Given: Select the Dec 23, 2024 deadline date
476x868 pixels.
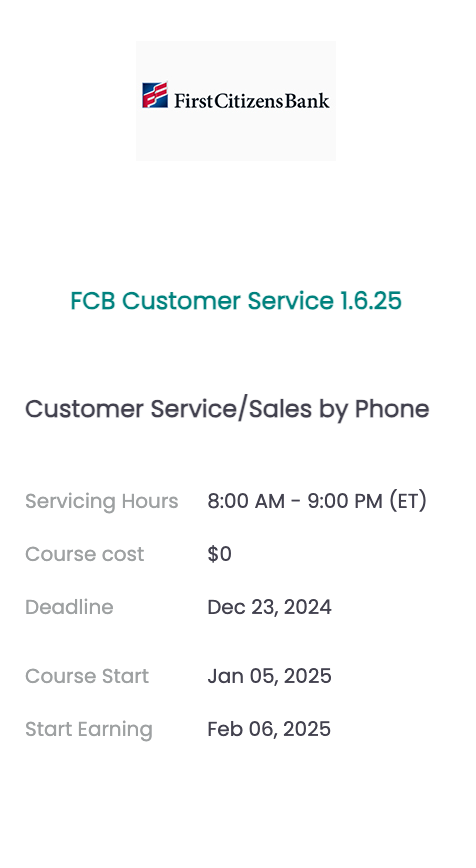Looking at the screenshot, I should pos(270,607).
